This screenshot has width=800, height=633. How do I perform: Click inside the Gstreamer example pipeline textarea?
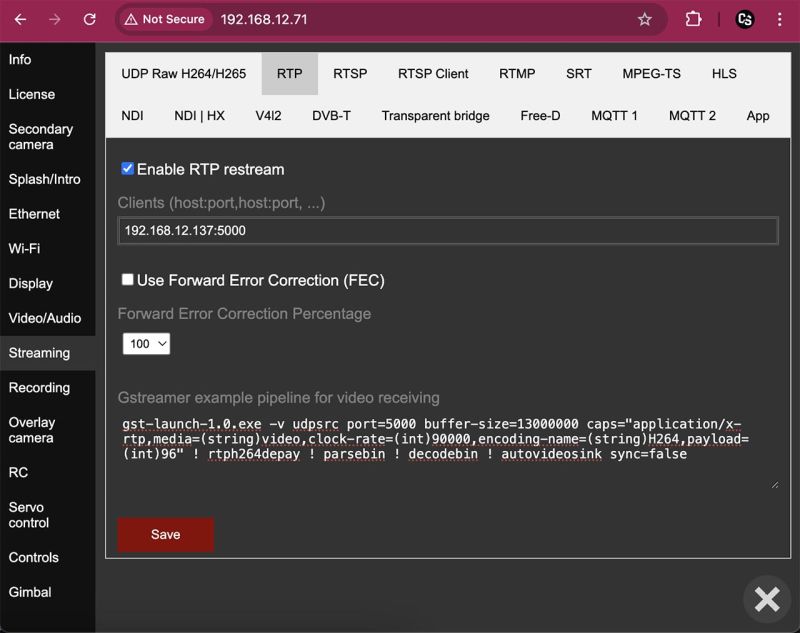(x=448, y=452)
